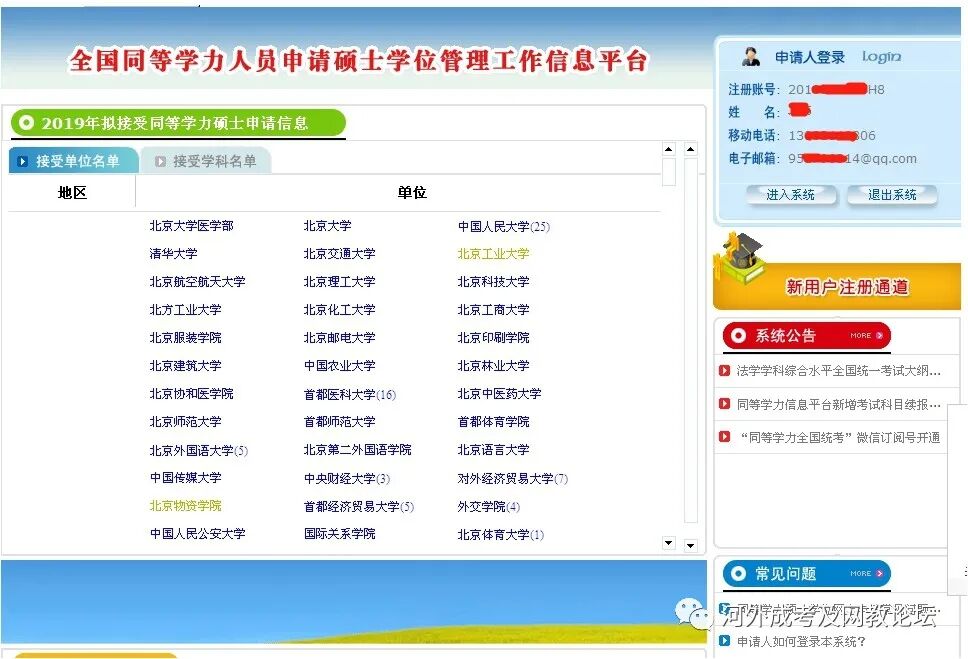Image resolution: width=968 pixels, height=659 pixels.
Task: Click the 进入系统 button
Action: click(791, 195)
